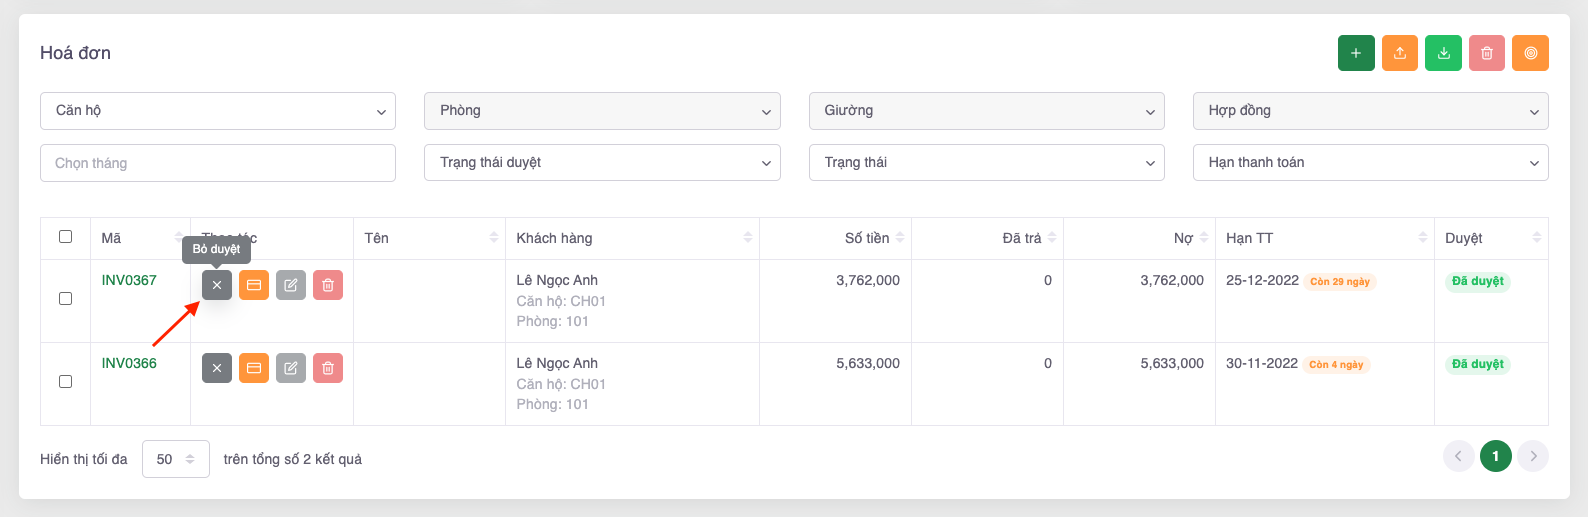This screenshot has height=517, width=1588.
Task: Check the box for invoice INV0366
Action: click(x=66, y=382)
